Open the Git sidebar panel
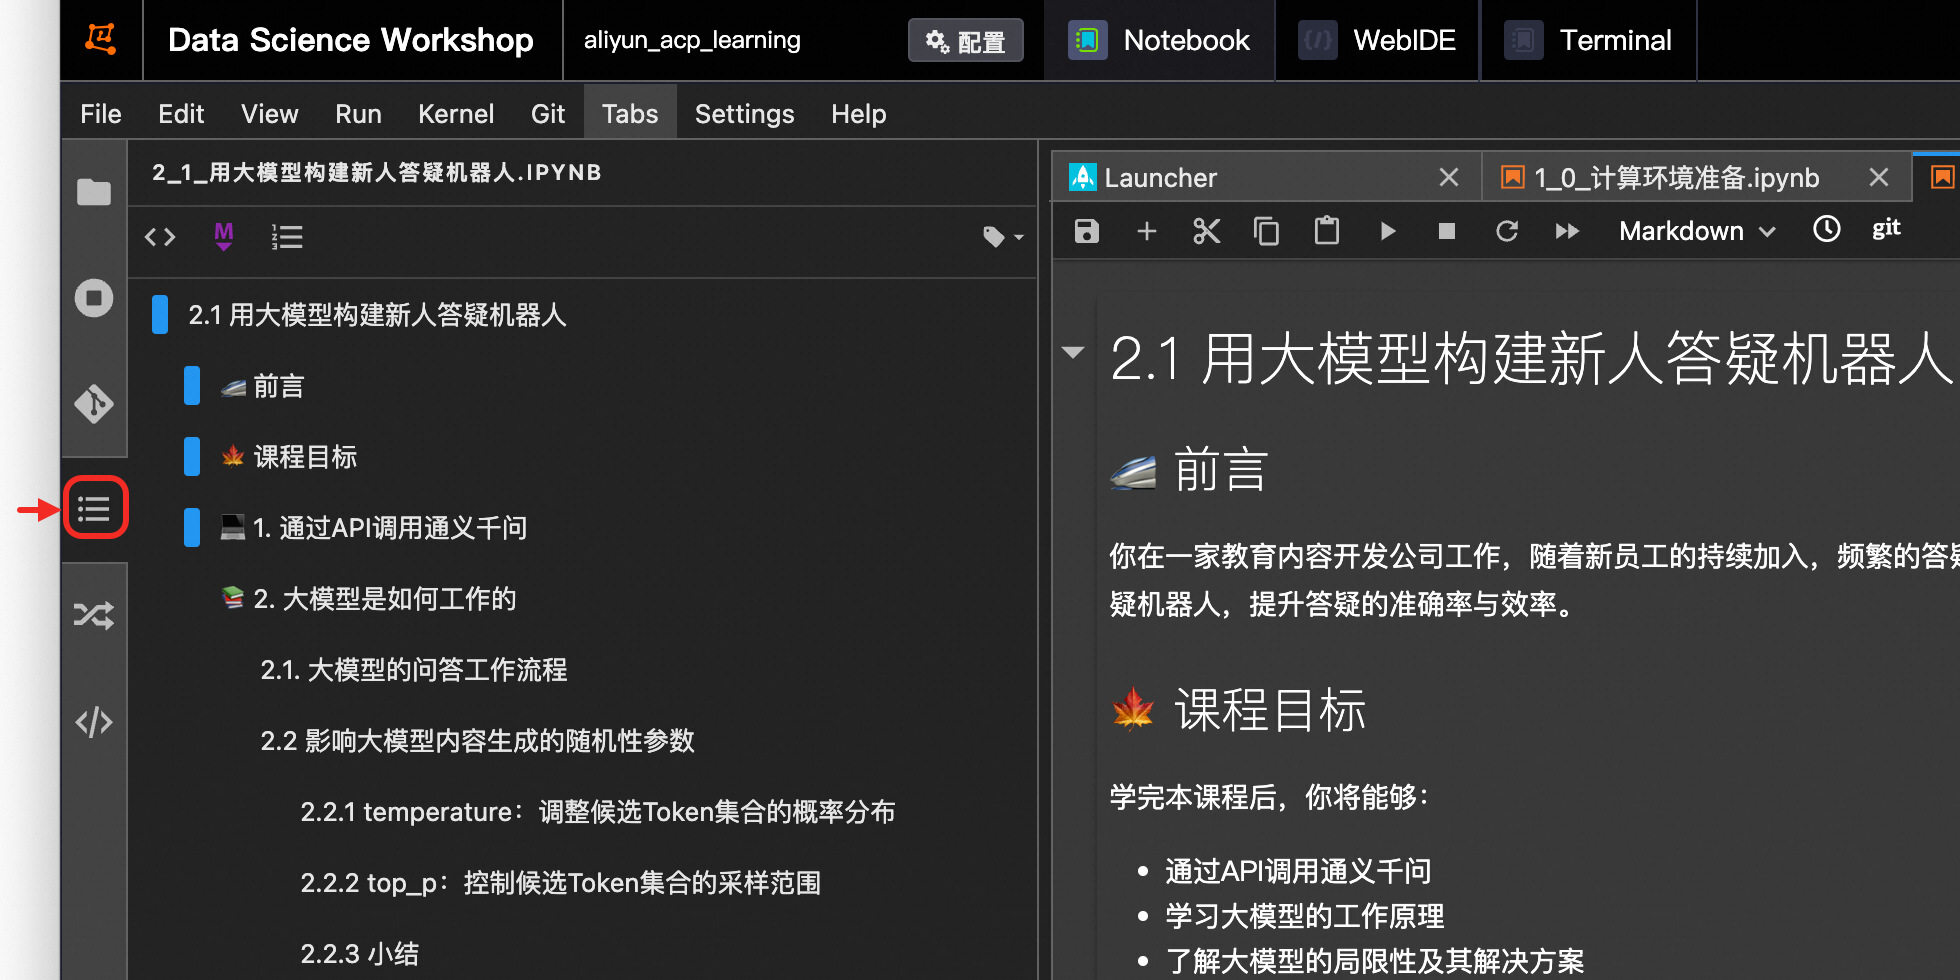Image resolution: width=1960 pixels, height=980 pixels. pos(94,404)
